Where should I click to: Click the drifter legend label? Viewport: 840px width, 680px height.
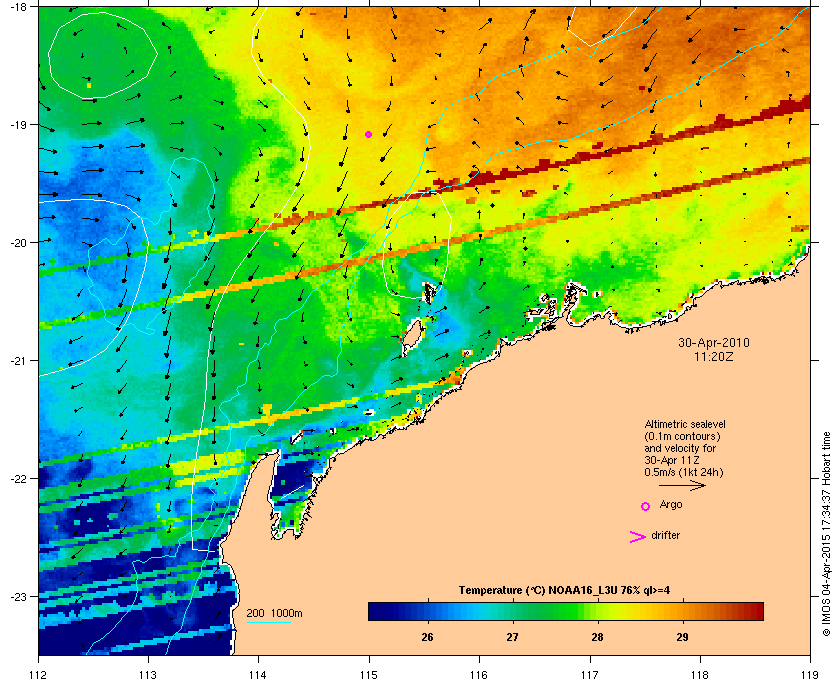[666, 535]
